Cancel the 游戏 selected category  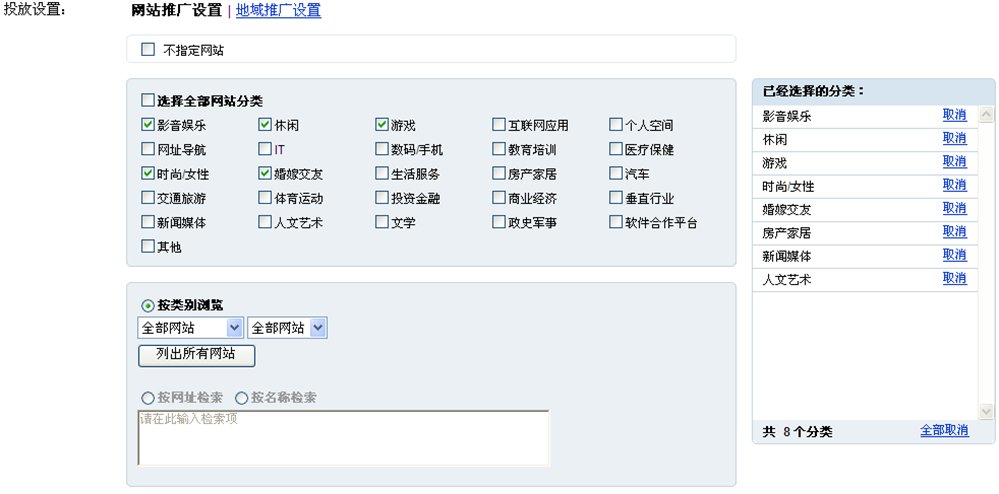click(x=954, y=162)
